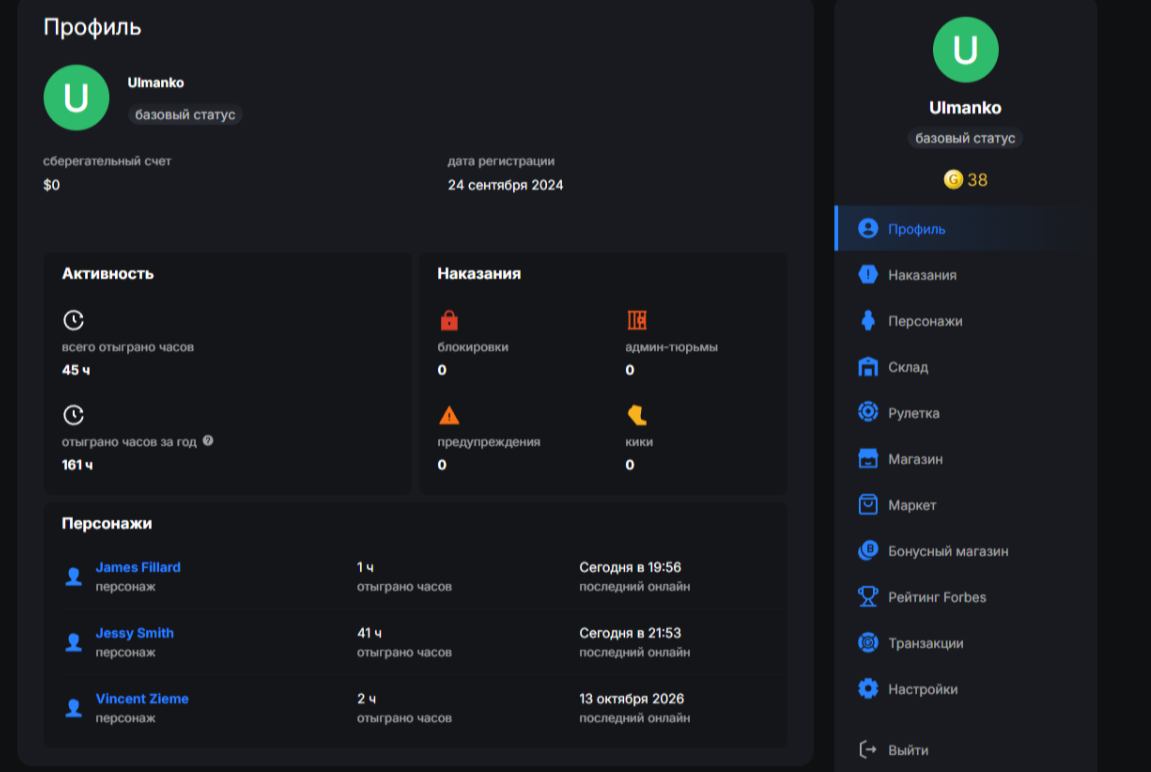
Task: Click the Выйти logout arrow icon
Action: tap(868, 749)
